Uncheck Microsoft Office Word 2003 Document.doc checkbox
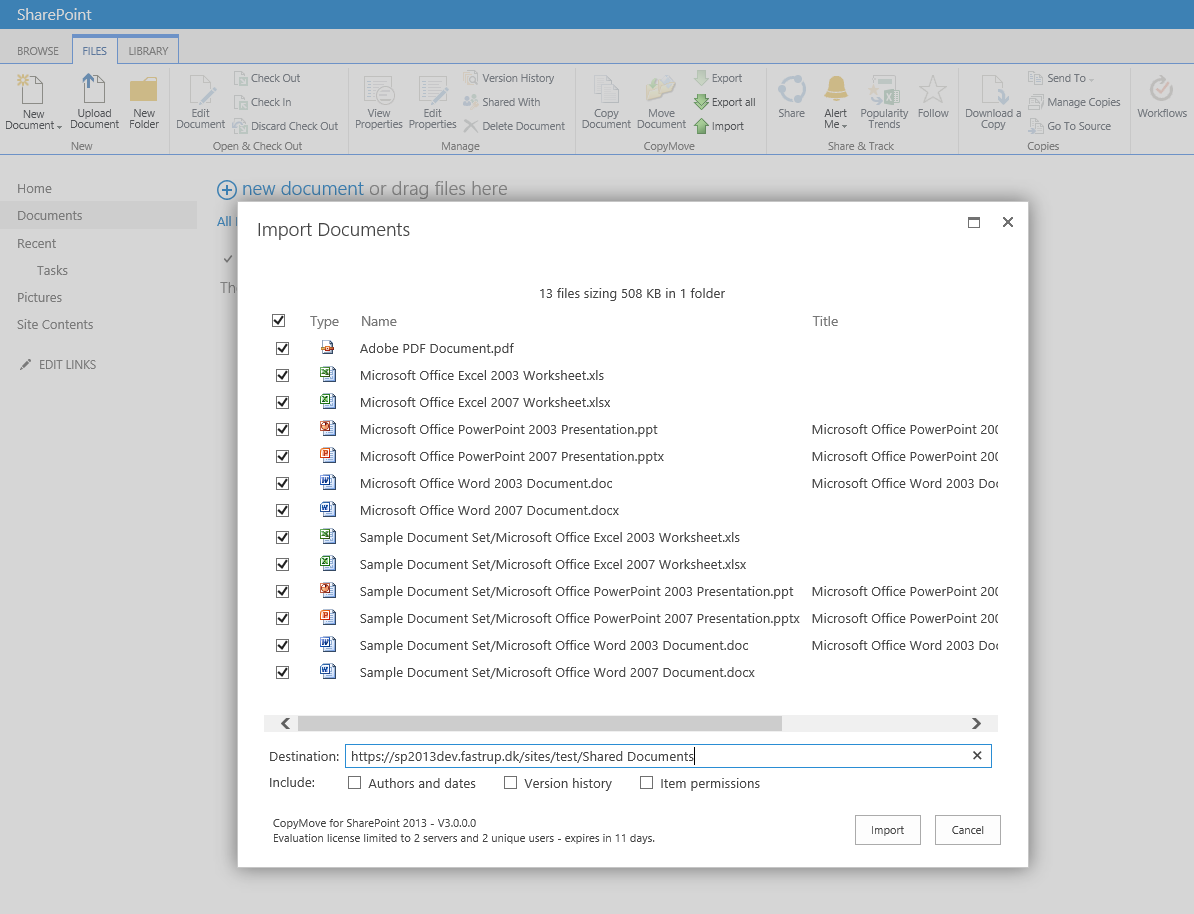The width and height of the screenshot is (1194, 914). click(x=283, y=484)
